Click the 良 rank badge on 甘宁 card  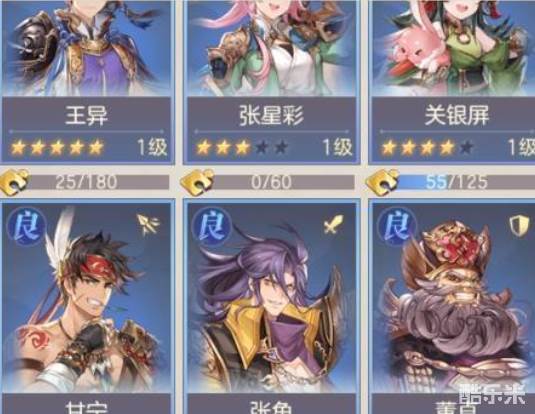(26, 226)
